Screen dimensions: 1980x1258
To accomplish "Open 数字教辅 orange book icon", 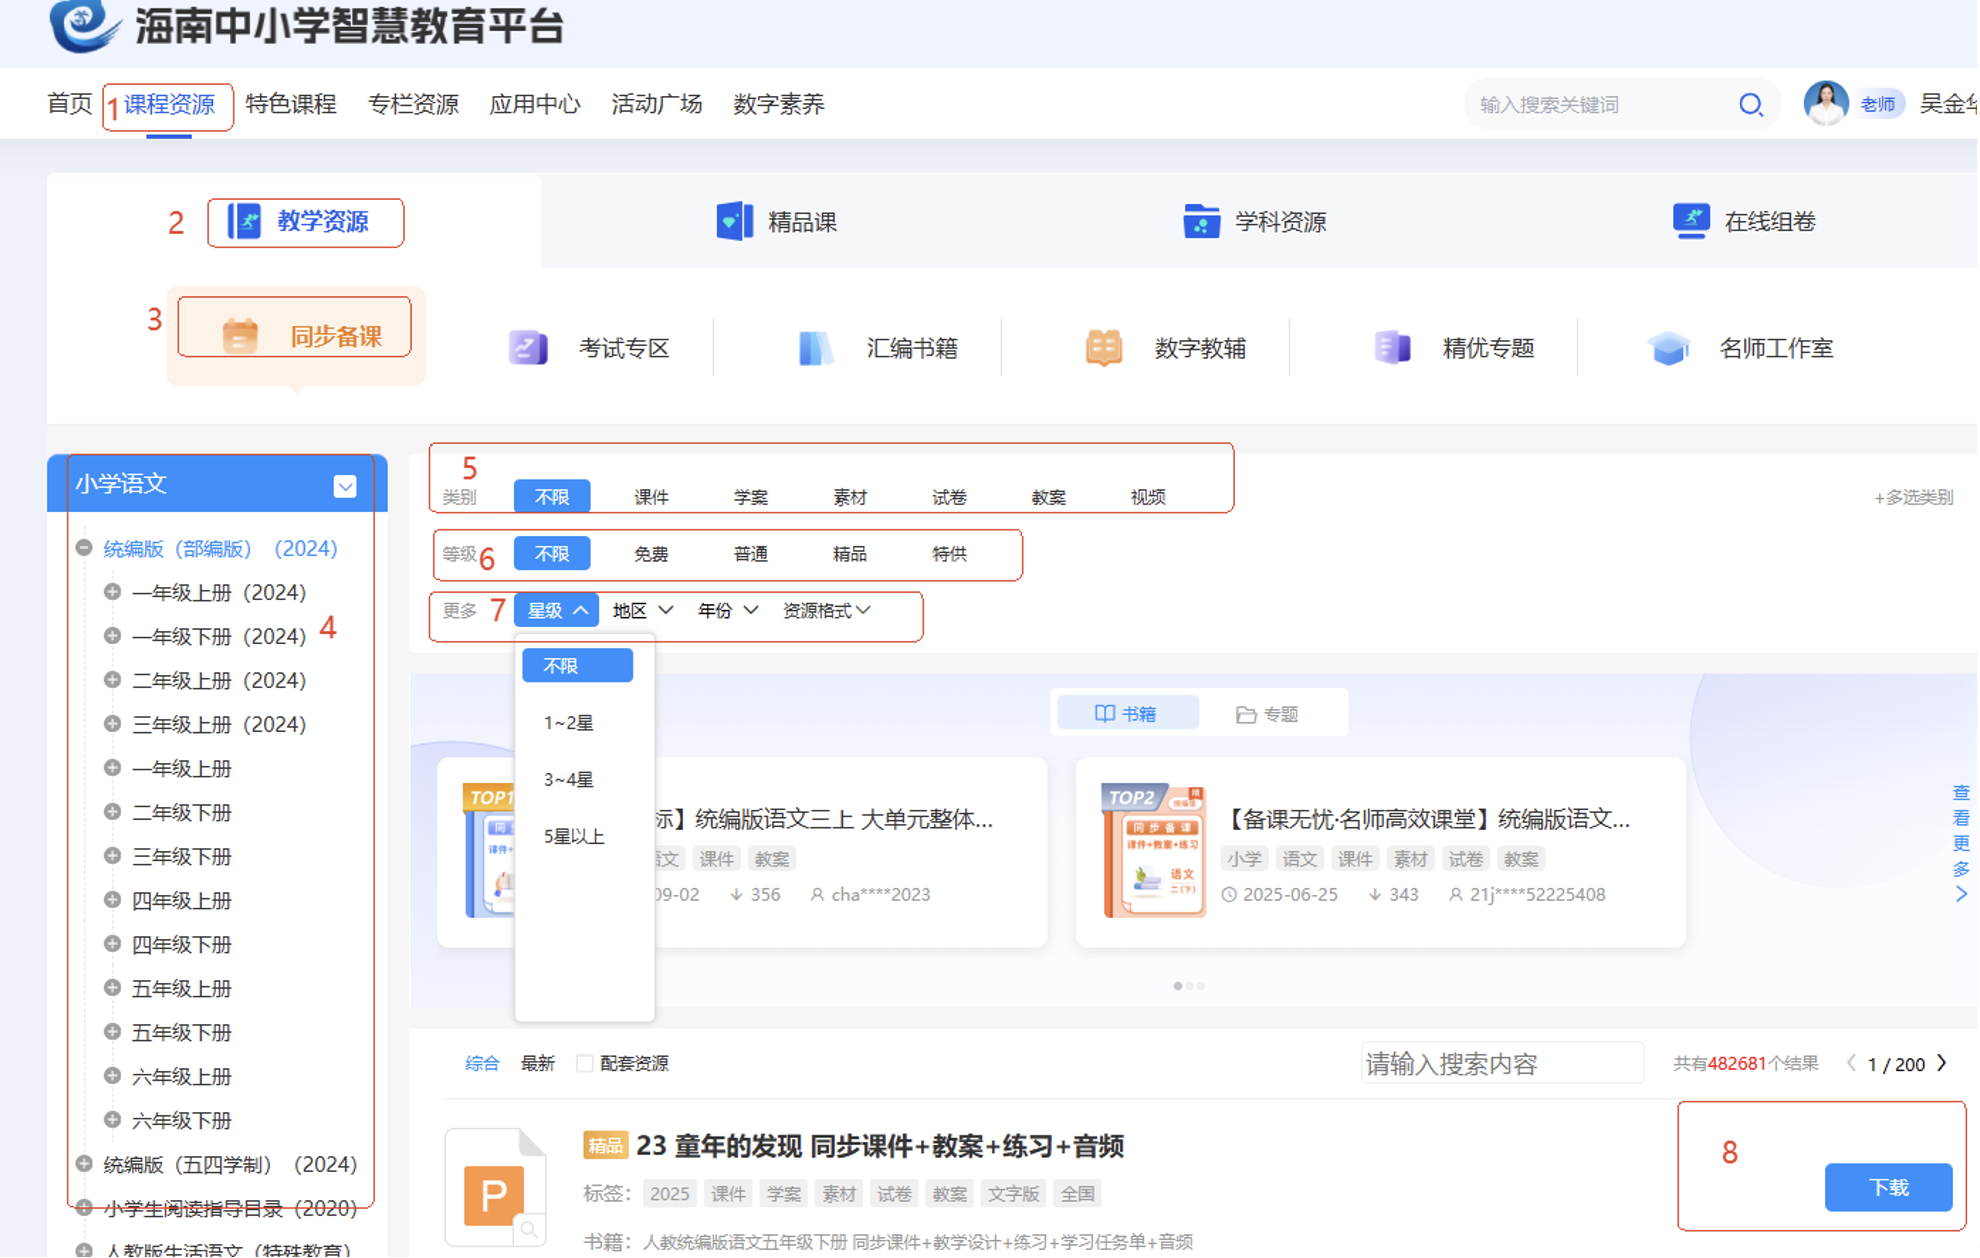I will 1103,348.
